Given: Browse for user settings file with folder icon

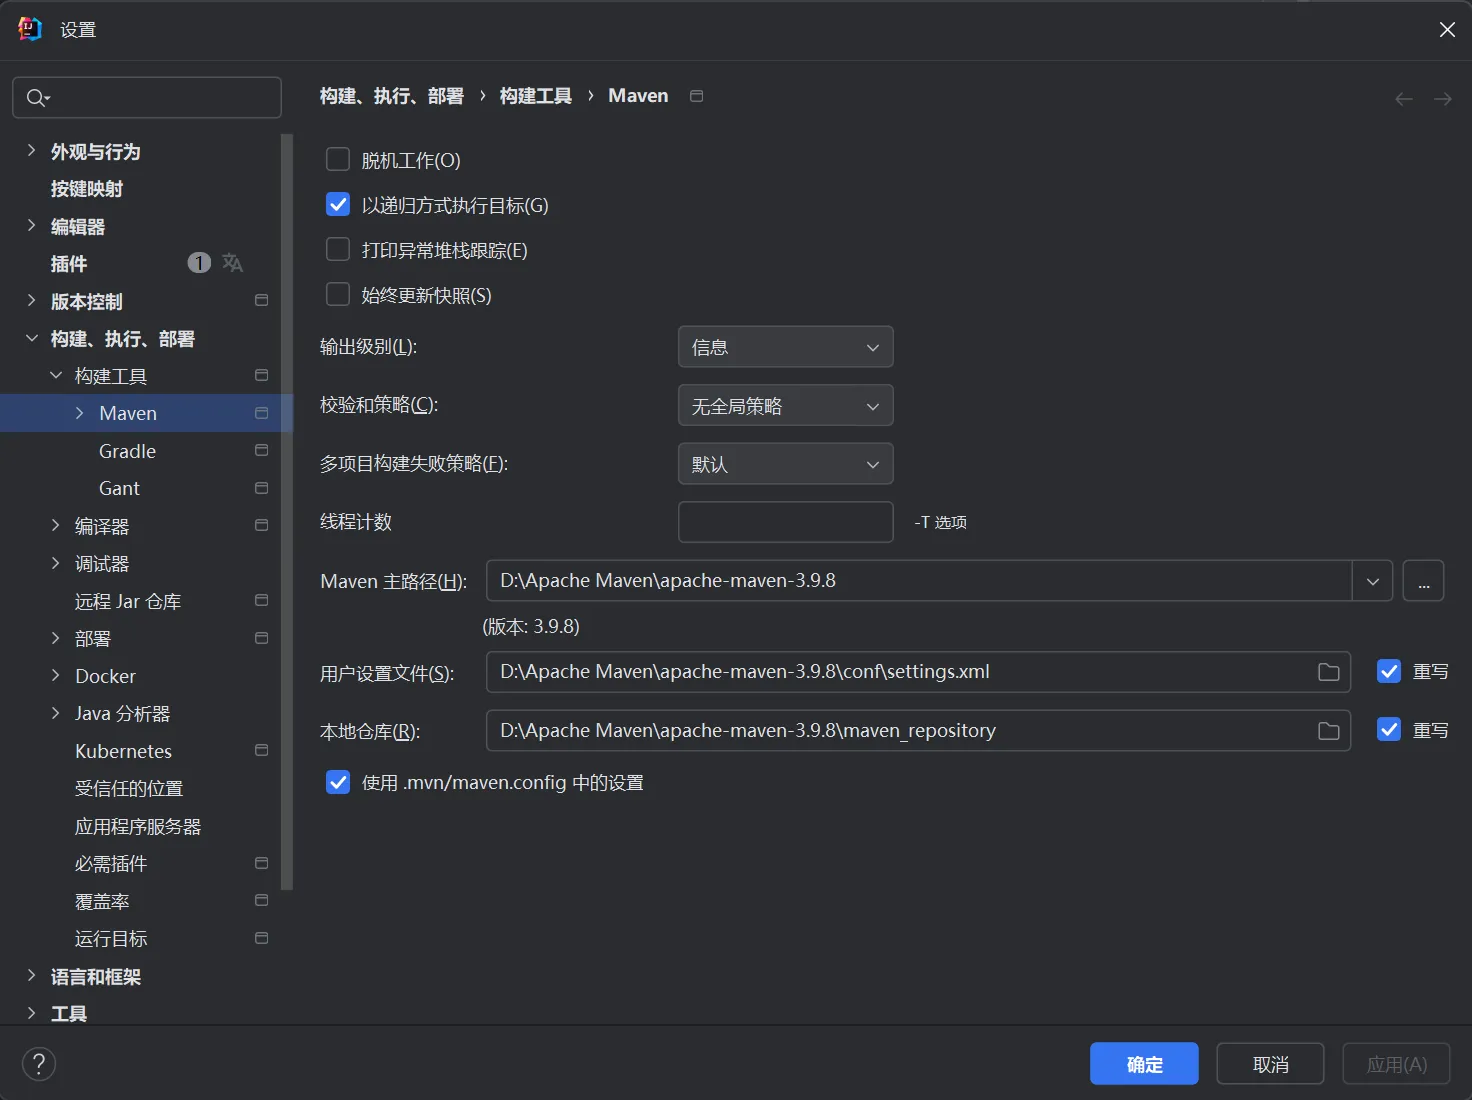Looking at the screenshot, I should [x=1328, y=672].
